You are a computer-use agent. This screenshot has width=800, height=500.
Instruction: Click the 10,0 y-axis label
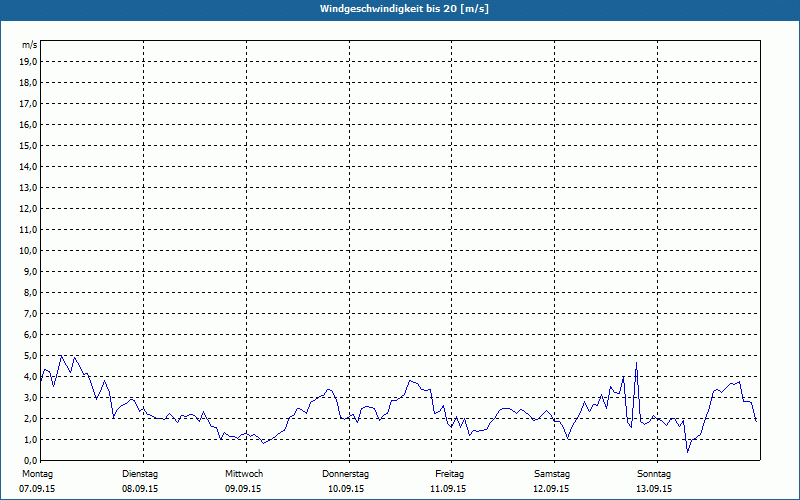(x=28, y=251)
